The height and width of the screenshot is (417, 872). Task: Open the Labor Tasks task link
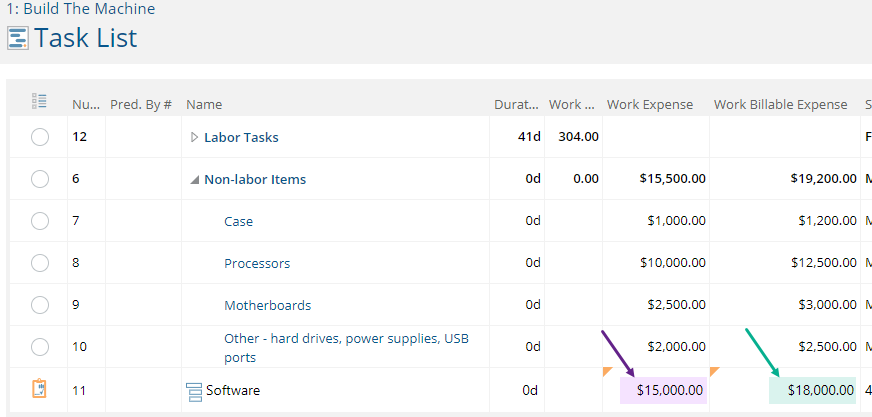(241, 137)
